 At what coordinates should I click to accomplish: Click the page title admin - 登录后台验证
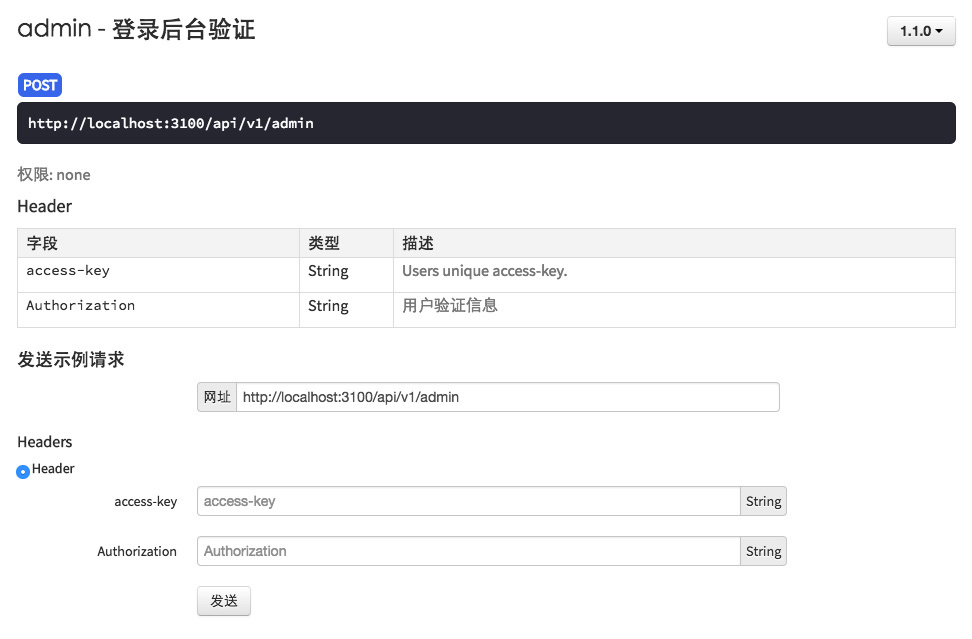(137, 29)
